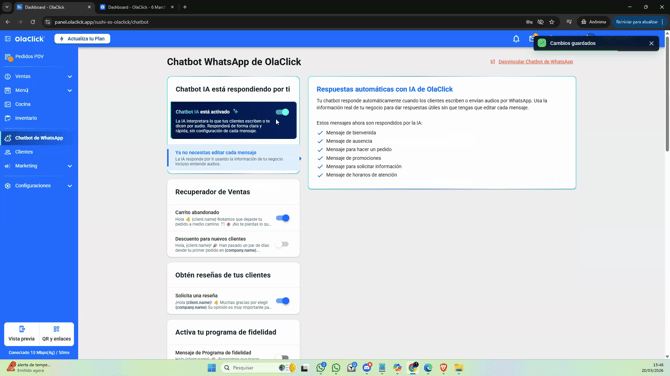Screen dimensions: 670x376
Task: Click the Ventas sidebar icon
Action: point(8,76)
